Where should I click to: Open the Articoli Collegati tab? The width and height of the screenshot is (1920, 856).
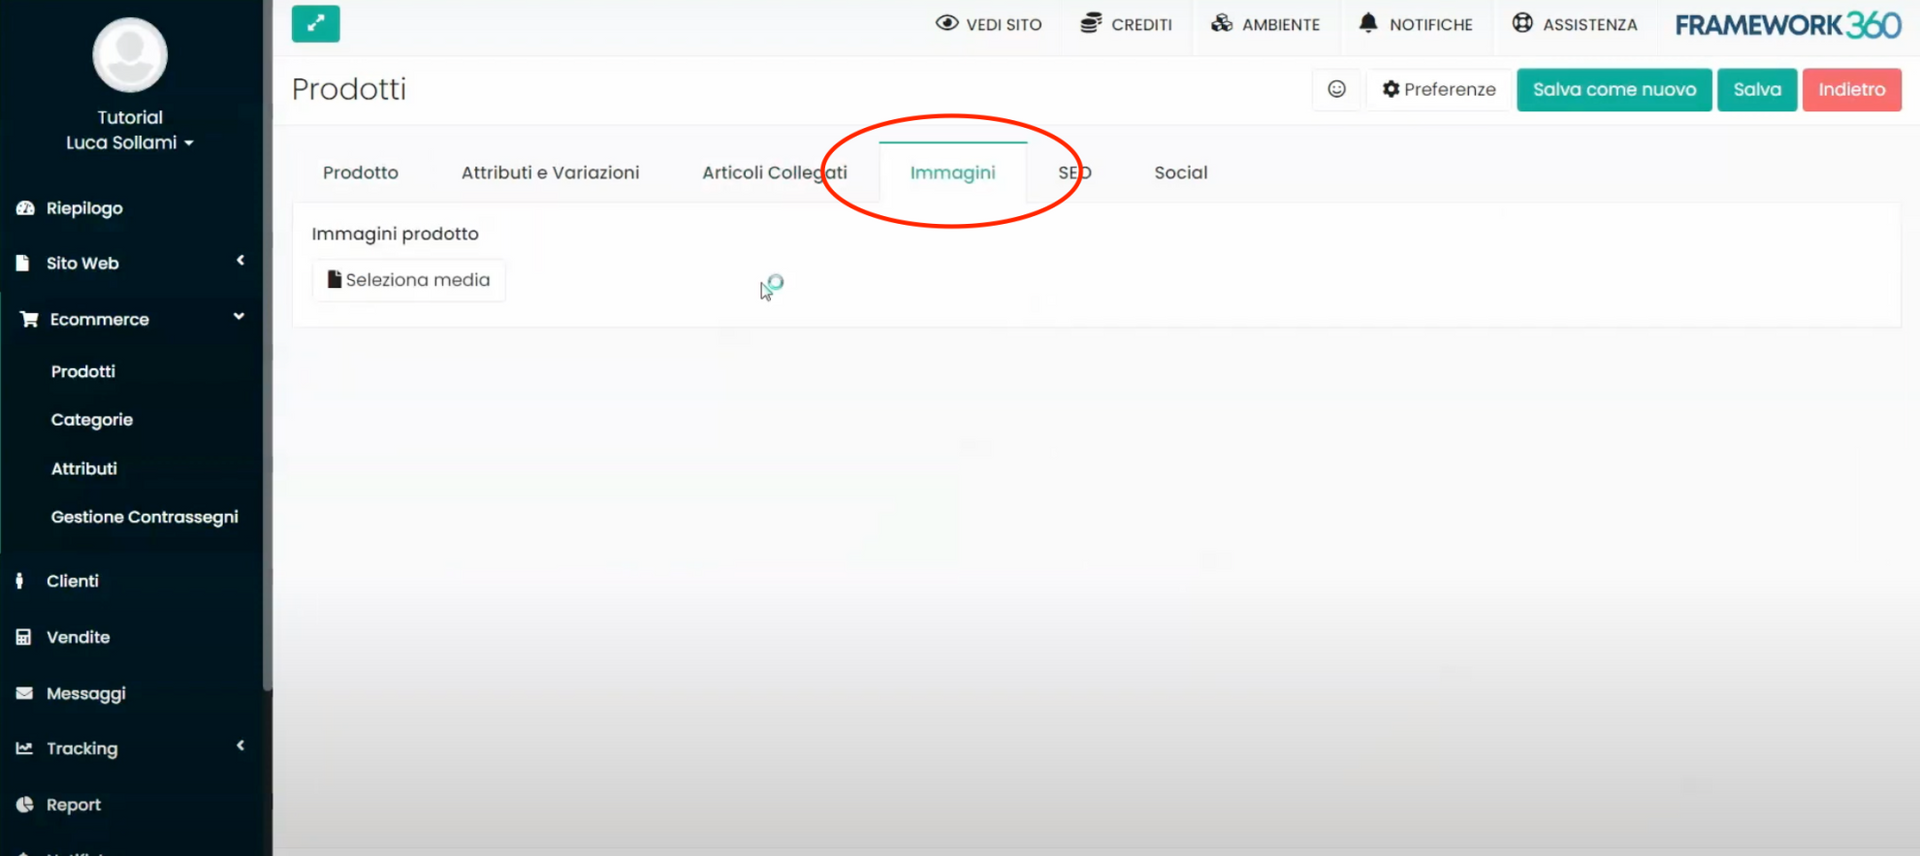coord(774,172)
